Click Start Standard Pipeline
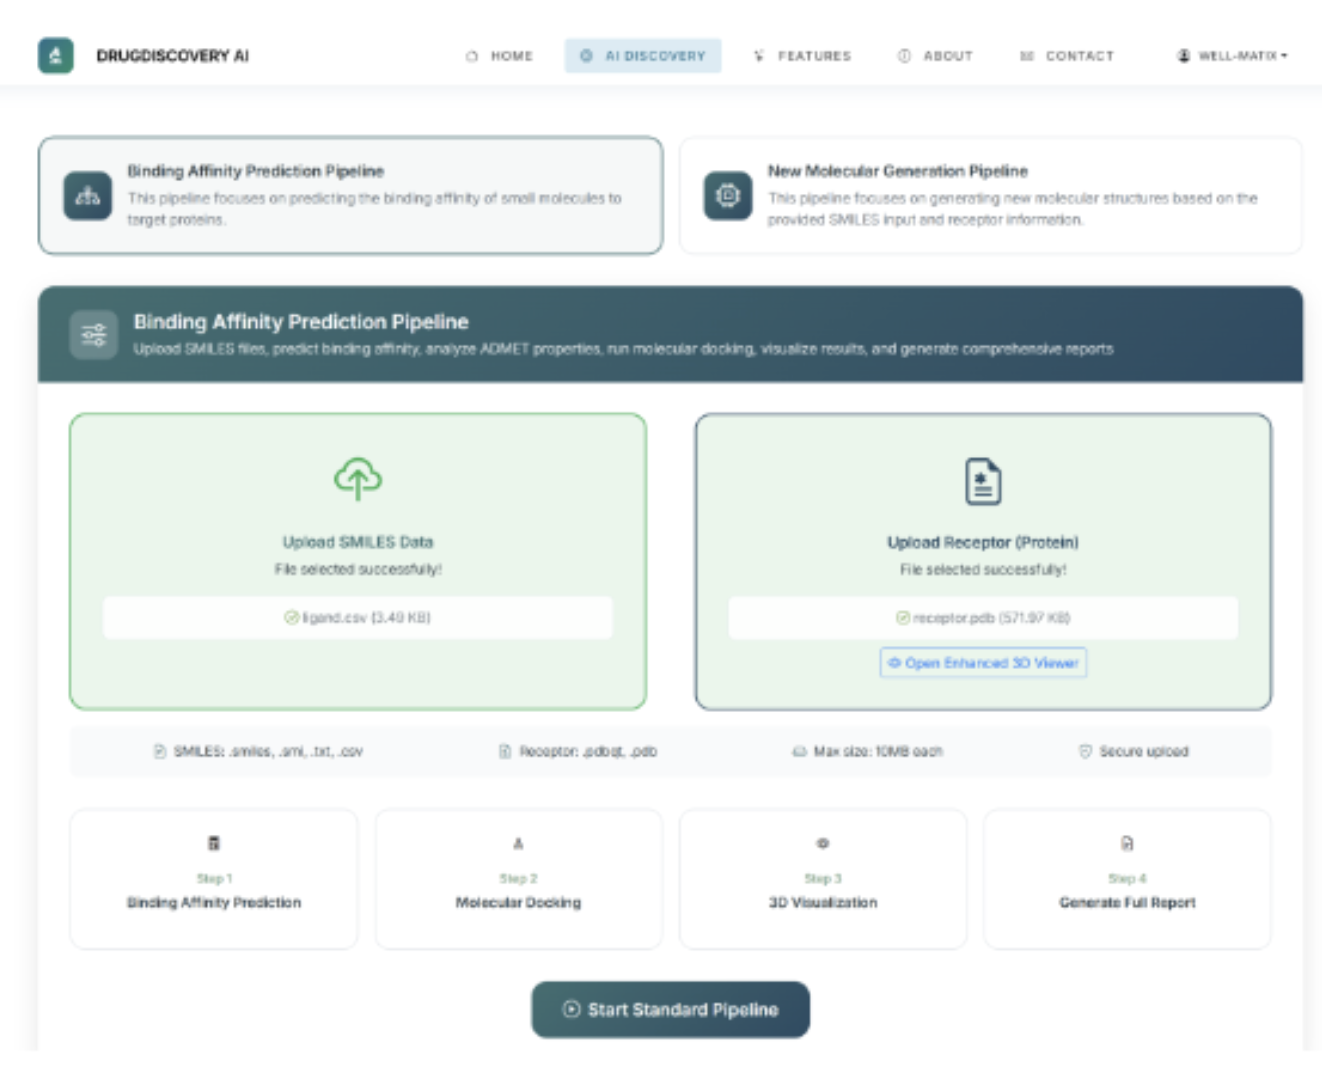This screenshot has width=1322, height=1070. pos(670,1009)
